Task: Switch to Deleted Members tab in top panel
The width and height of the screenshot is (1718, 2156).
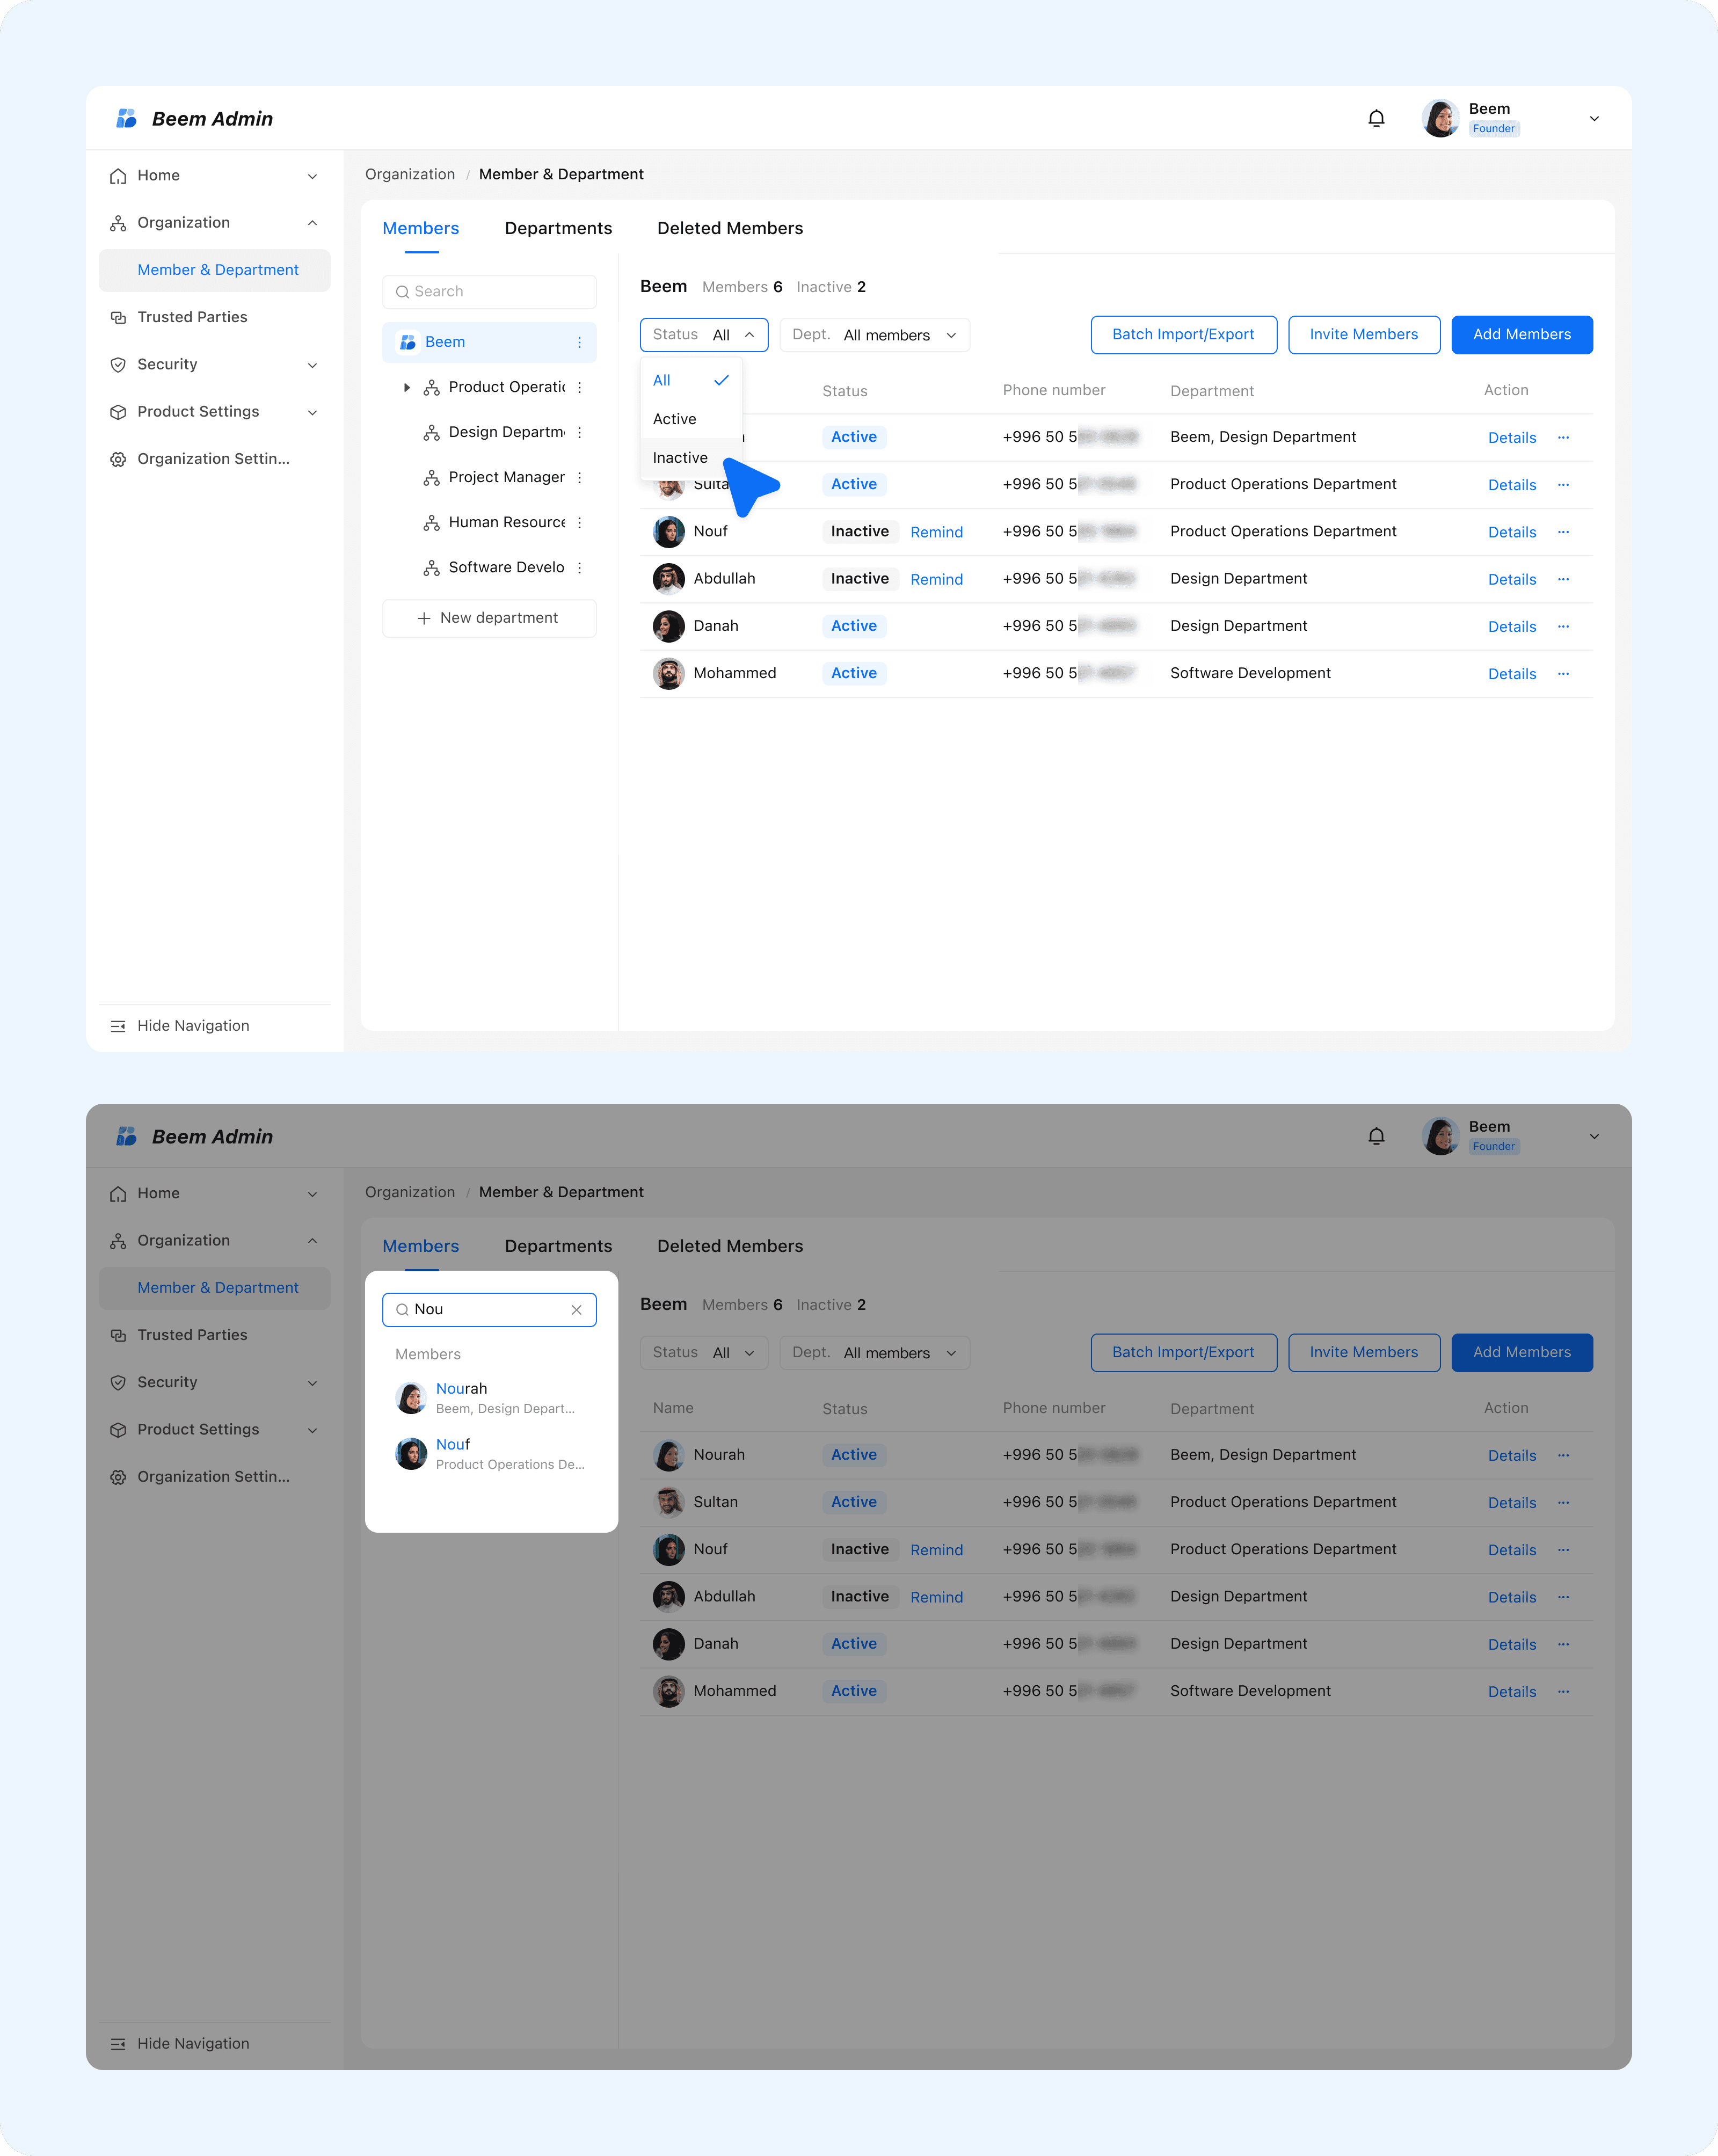Action: coord(730,229)
